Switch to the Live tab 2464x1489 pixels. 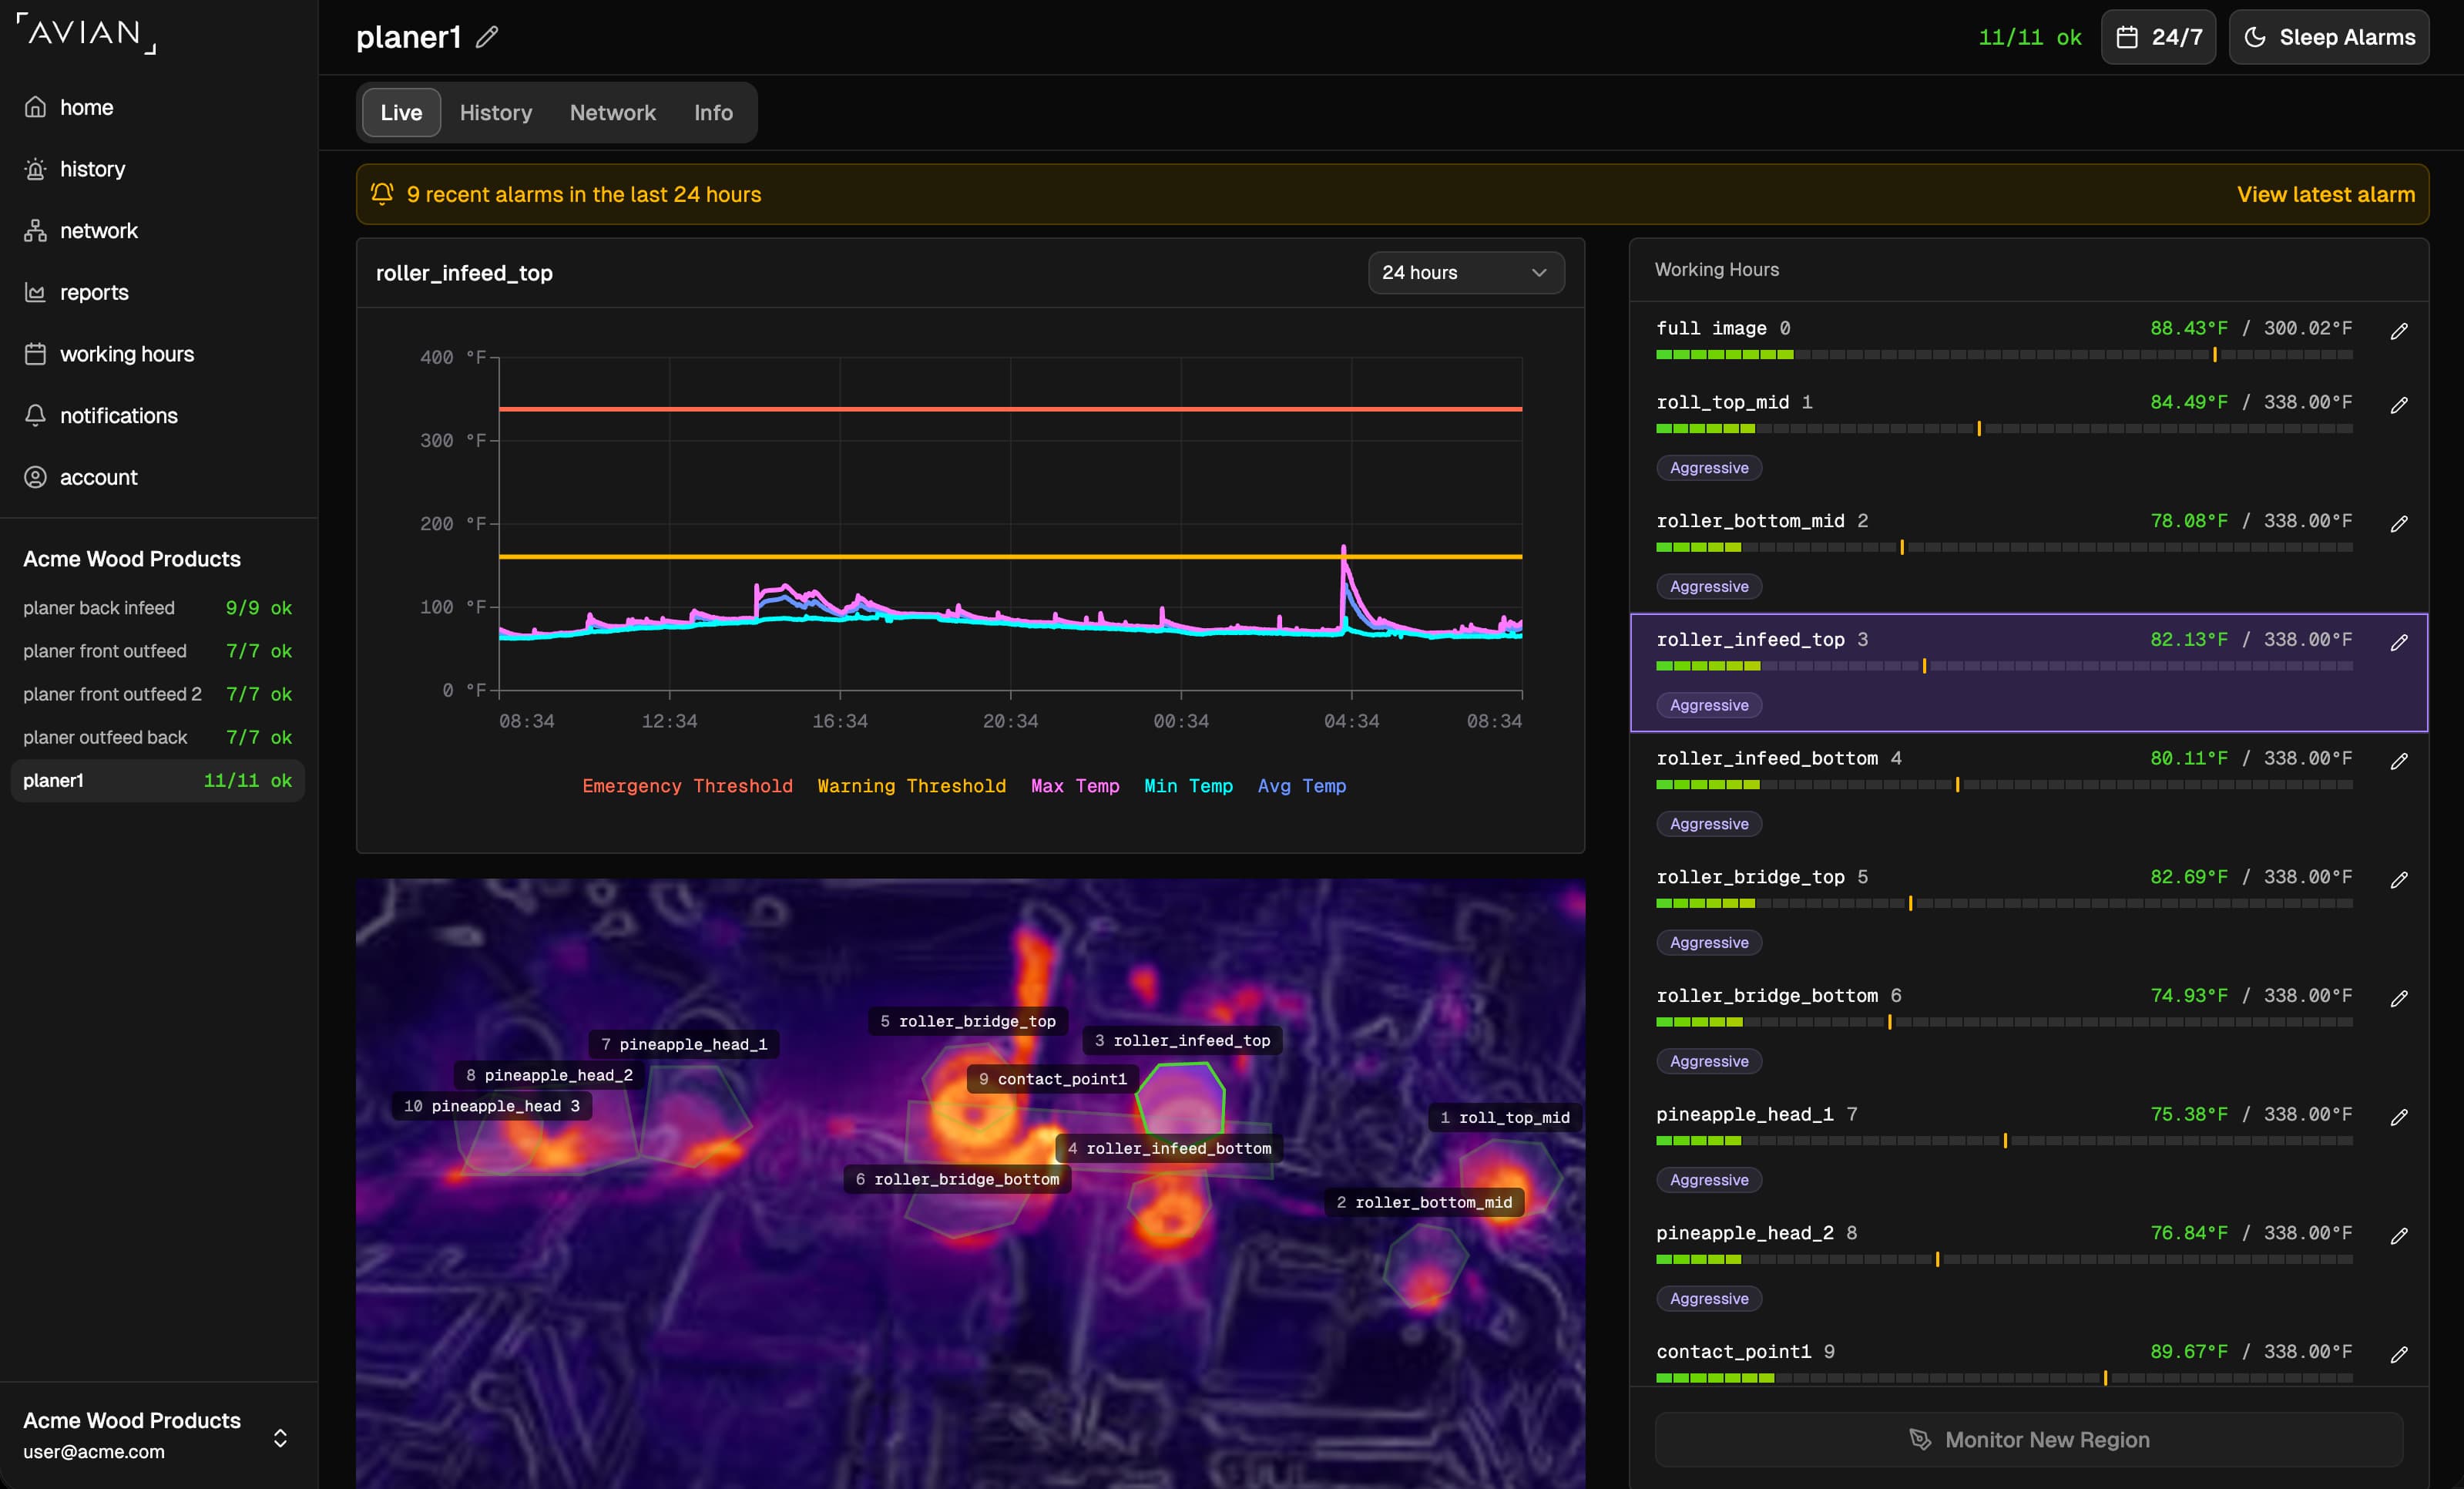[x=401, y=113]
